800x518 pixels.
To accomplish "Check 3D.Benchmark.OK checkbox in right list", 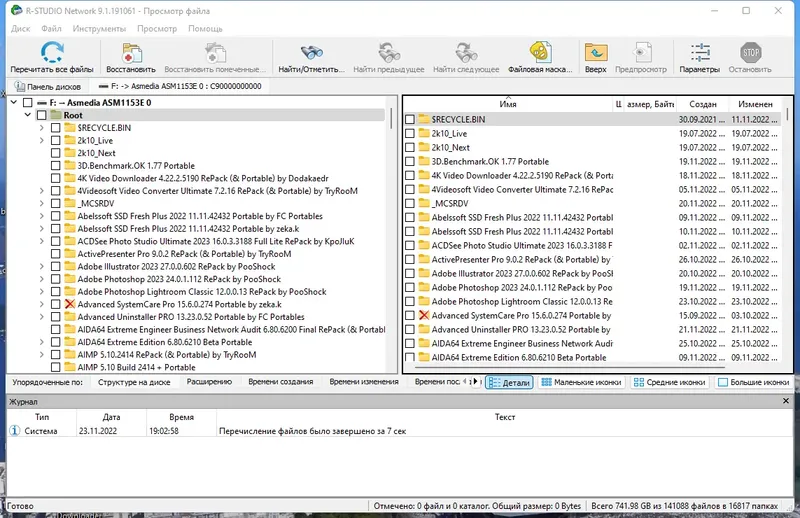I will 410,161.
